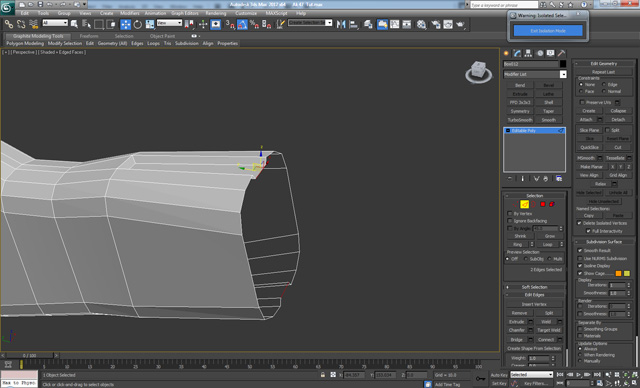Open the Utilities hammer panel icon
The width and height of the screenshot is (640, 388).
(x=562, y=53)
